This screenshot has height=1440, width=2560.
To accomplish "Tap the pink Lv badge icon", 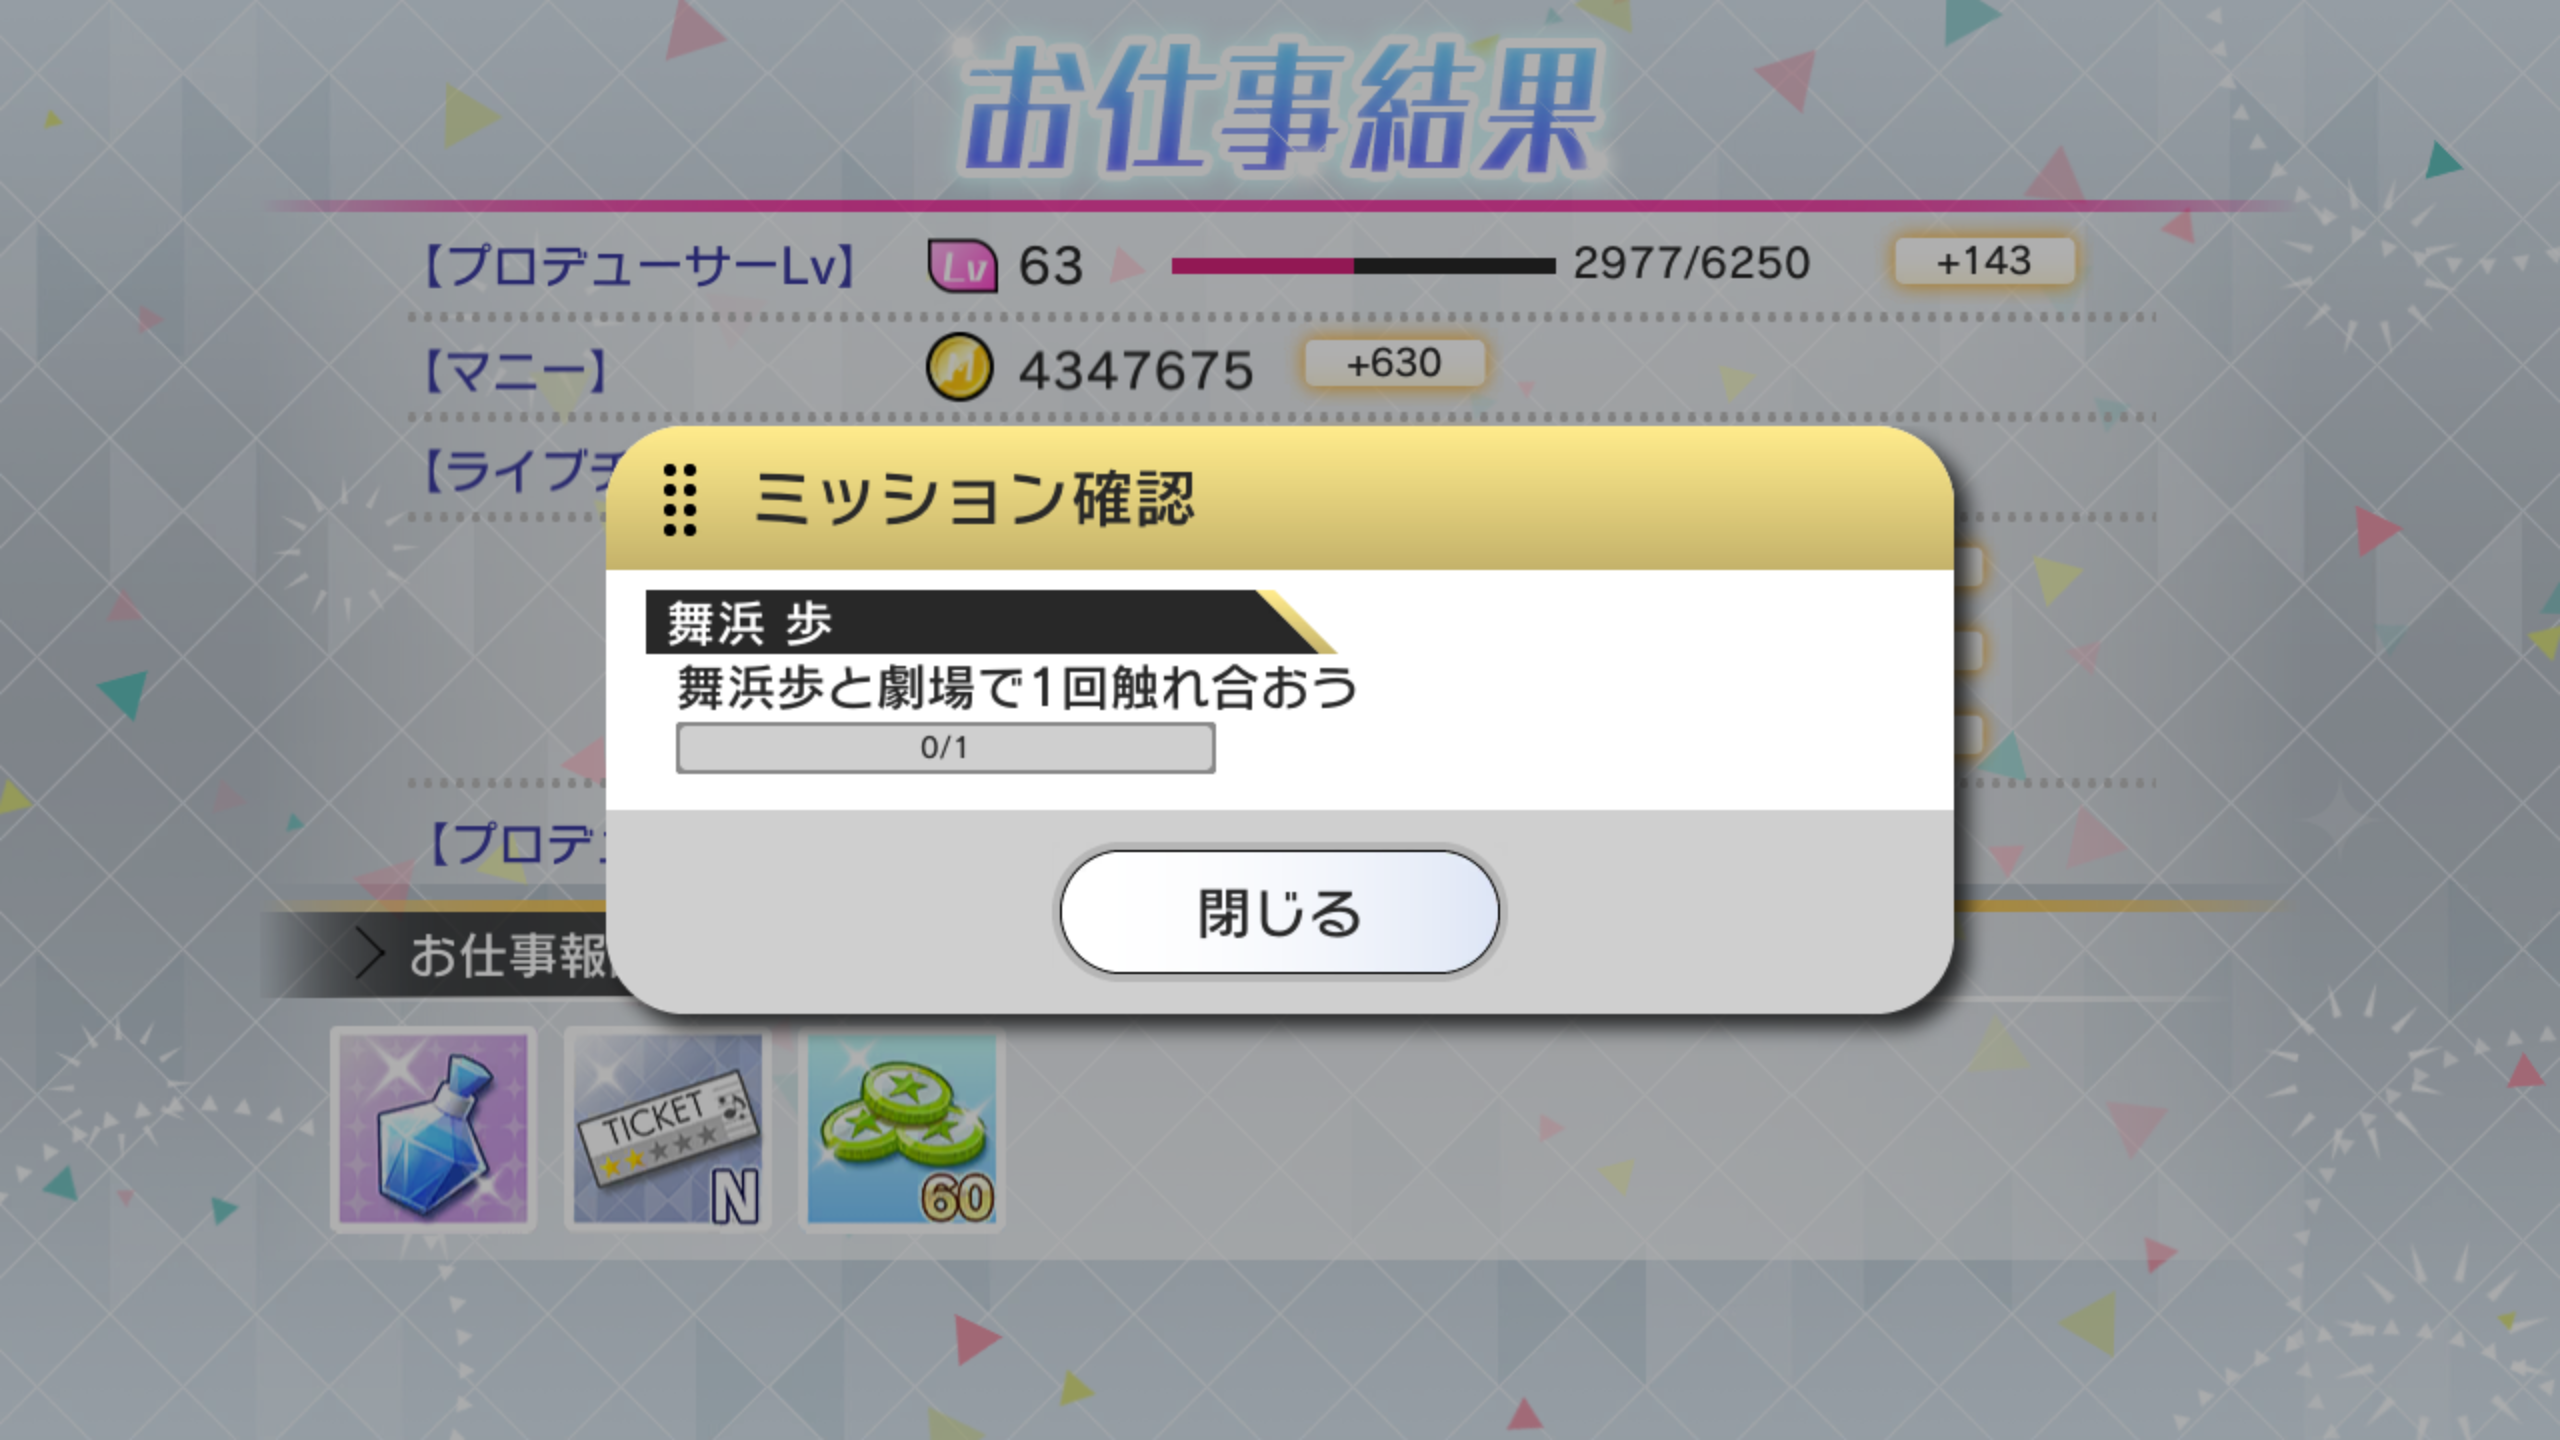I will pos(962,266).
